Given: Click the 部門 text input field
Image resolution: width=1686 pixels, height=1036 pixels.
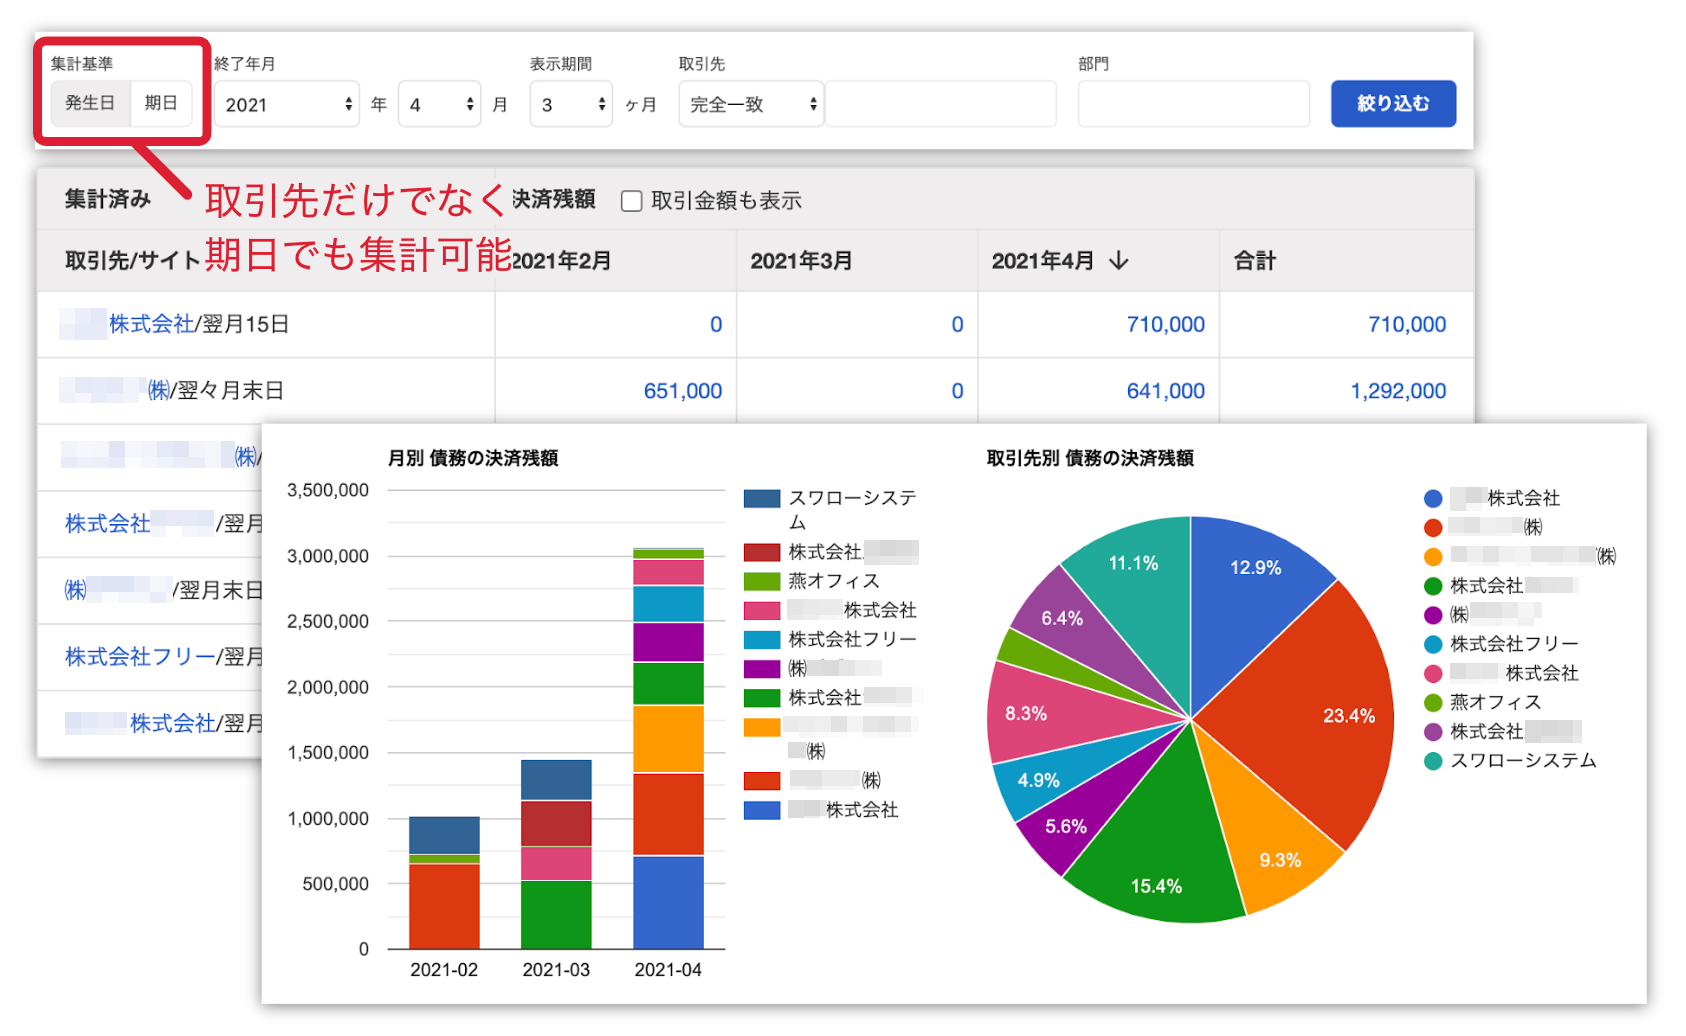Looking at the screenshot, I should [x=1194, y=104].
